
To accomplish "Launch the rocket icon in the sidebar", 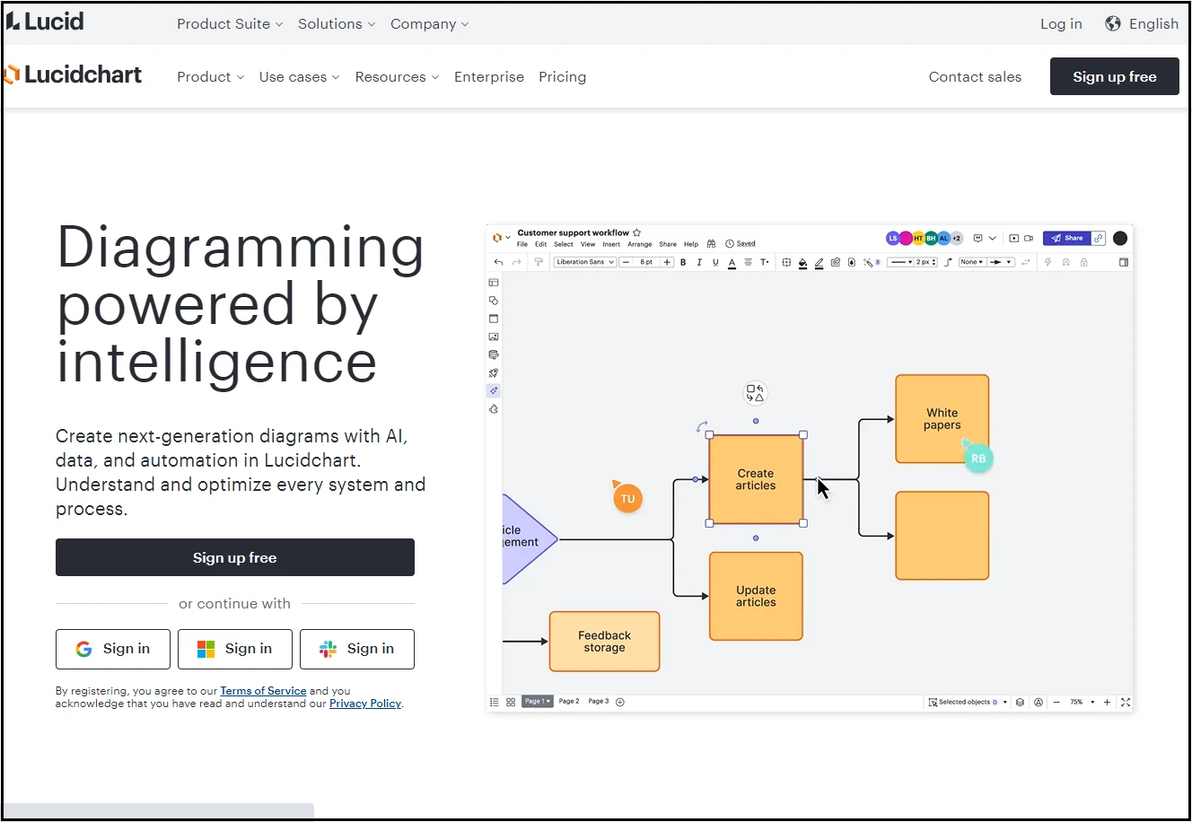I will click(x=493, y=373).
